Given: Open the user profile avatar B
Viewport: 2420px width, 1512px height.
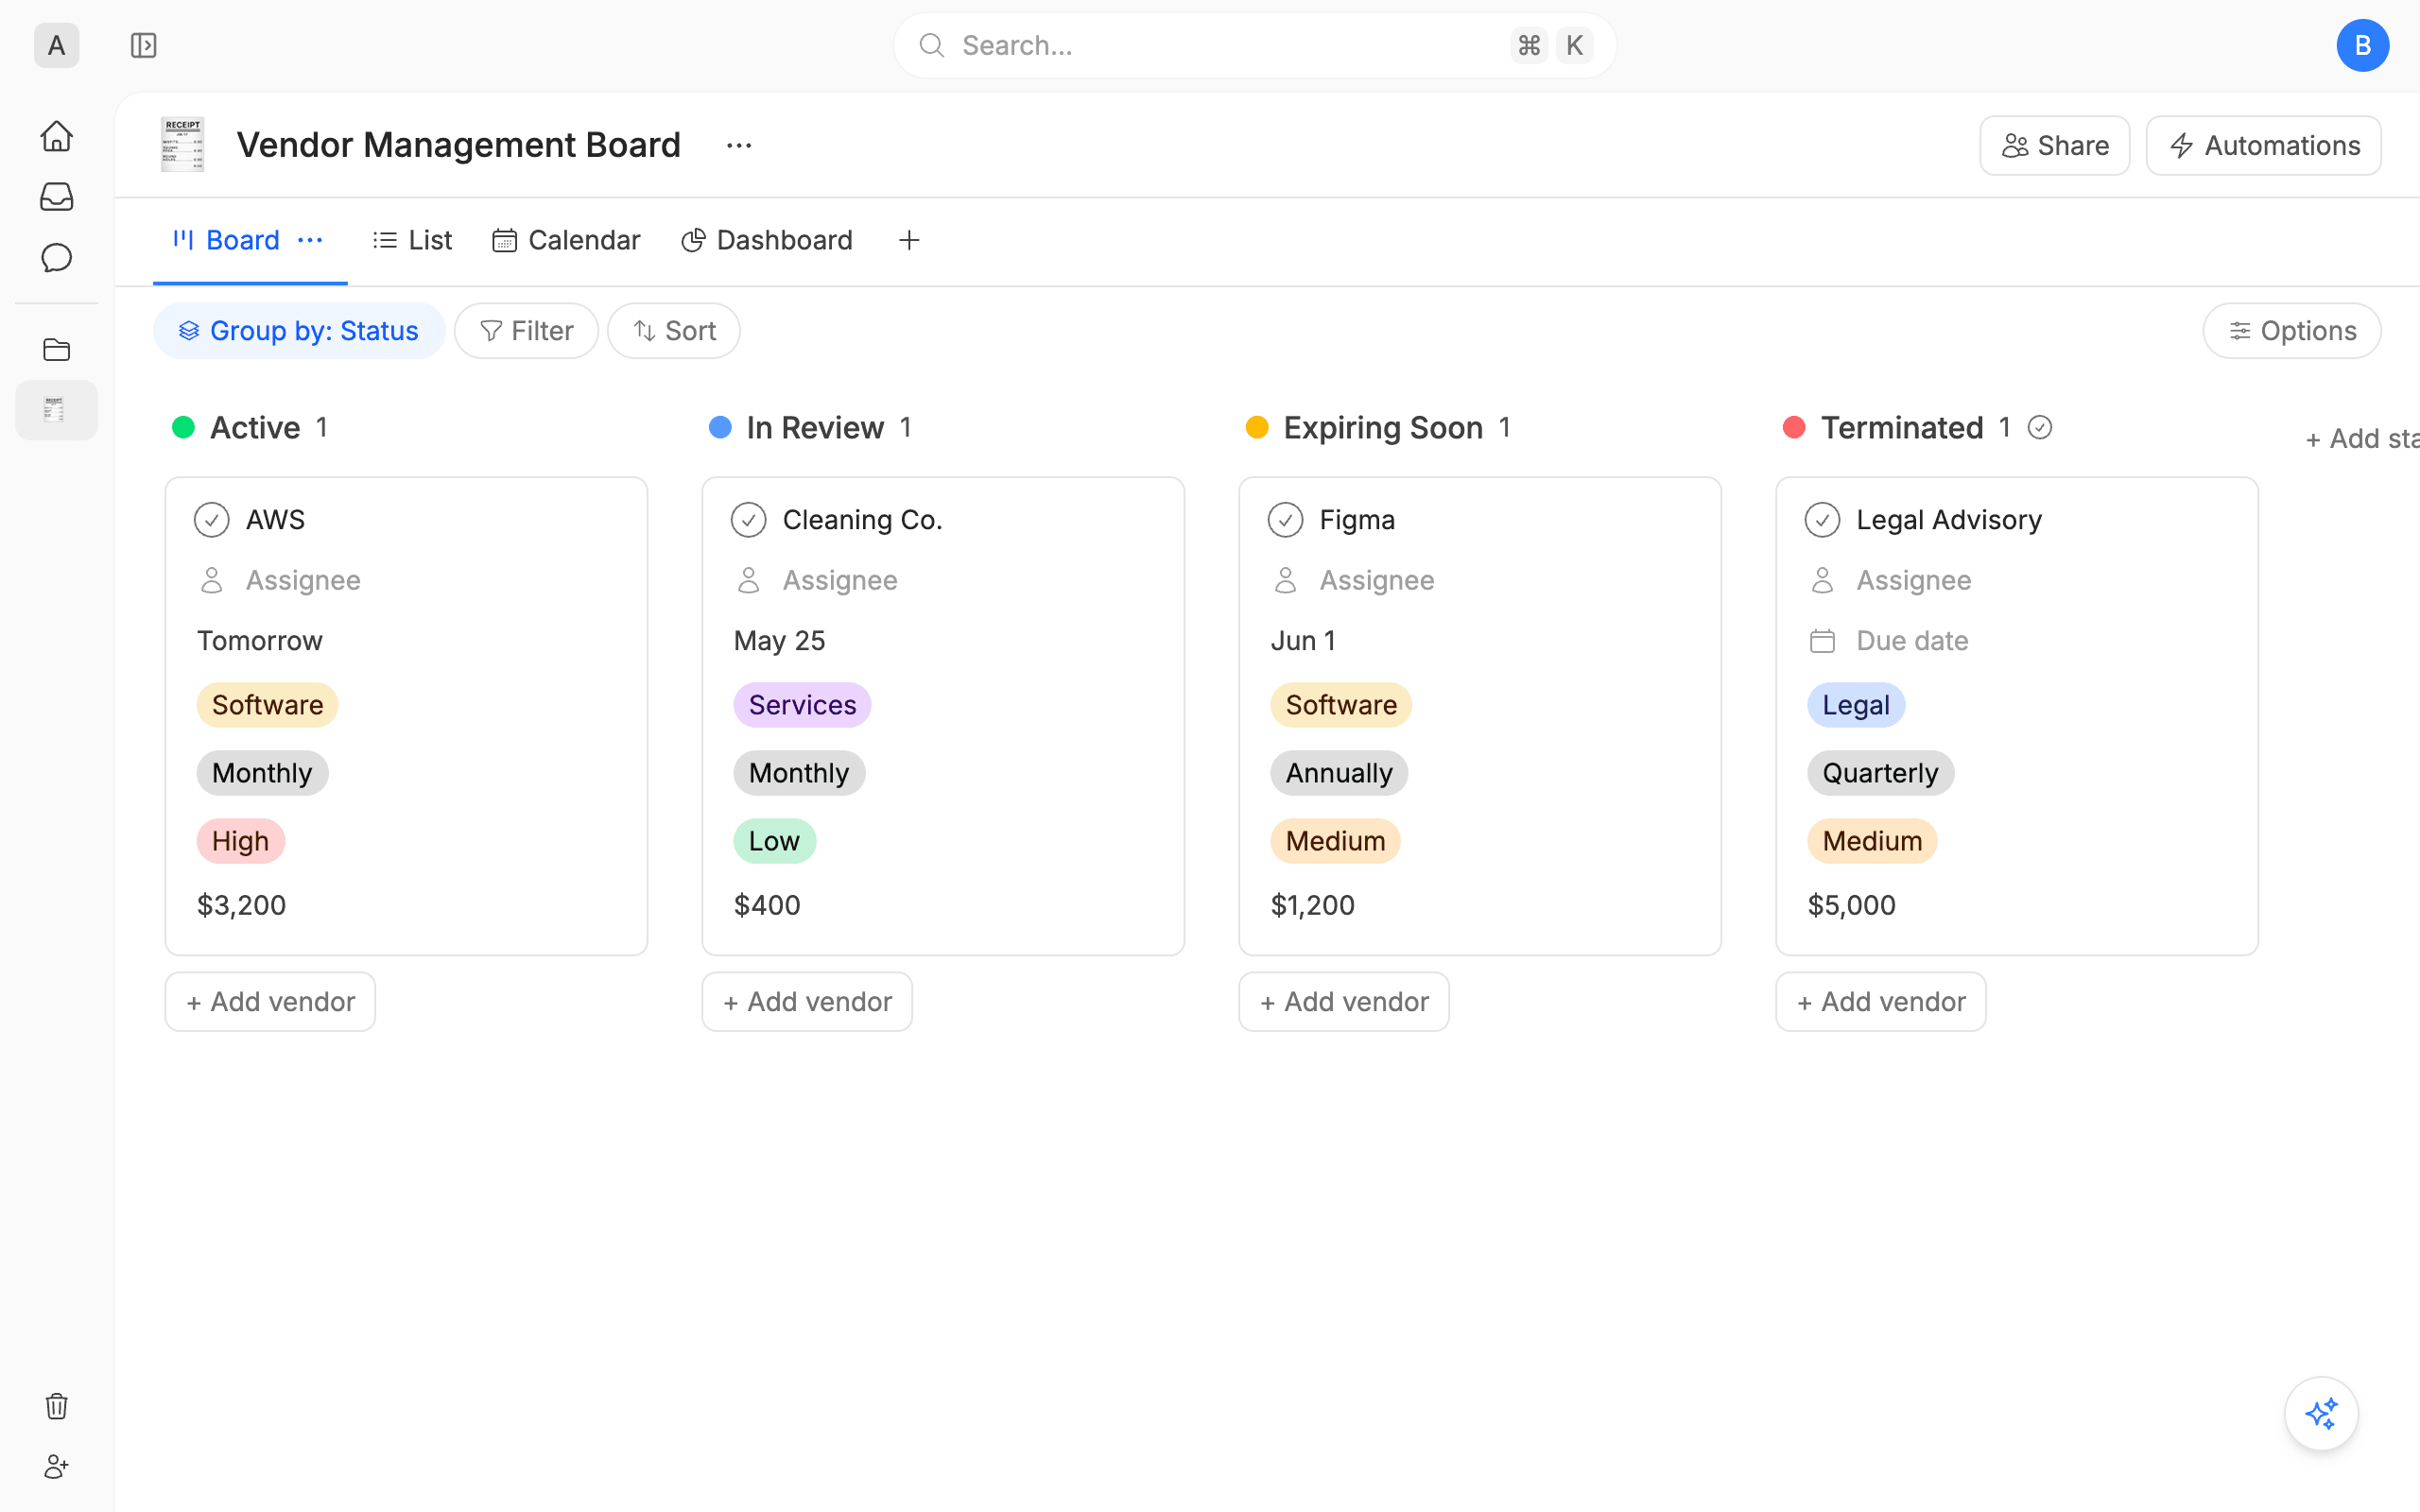Looking at the screenshot, I should pos(2363,45).
